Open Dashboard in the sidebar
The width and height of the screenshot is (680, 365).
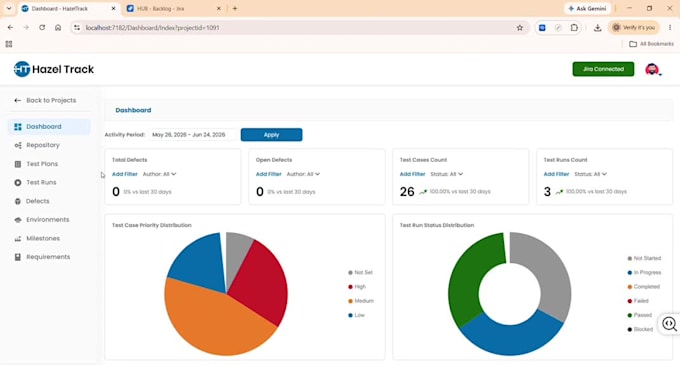pyautogui.click(x=49, y=127)
